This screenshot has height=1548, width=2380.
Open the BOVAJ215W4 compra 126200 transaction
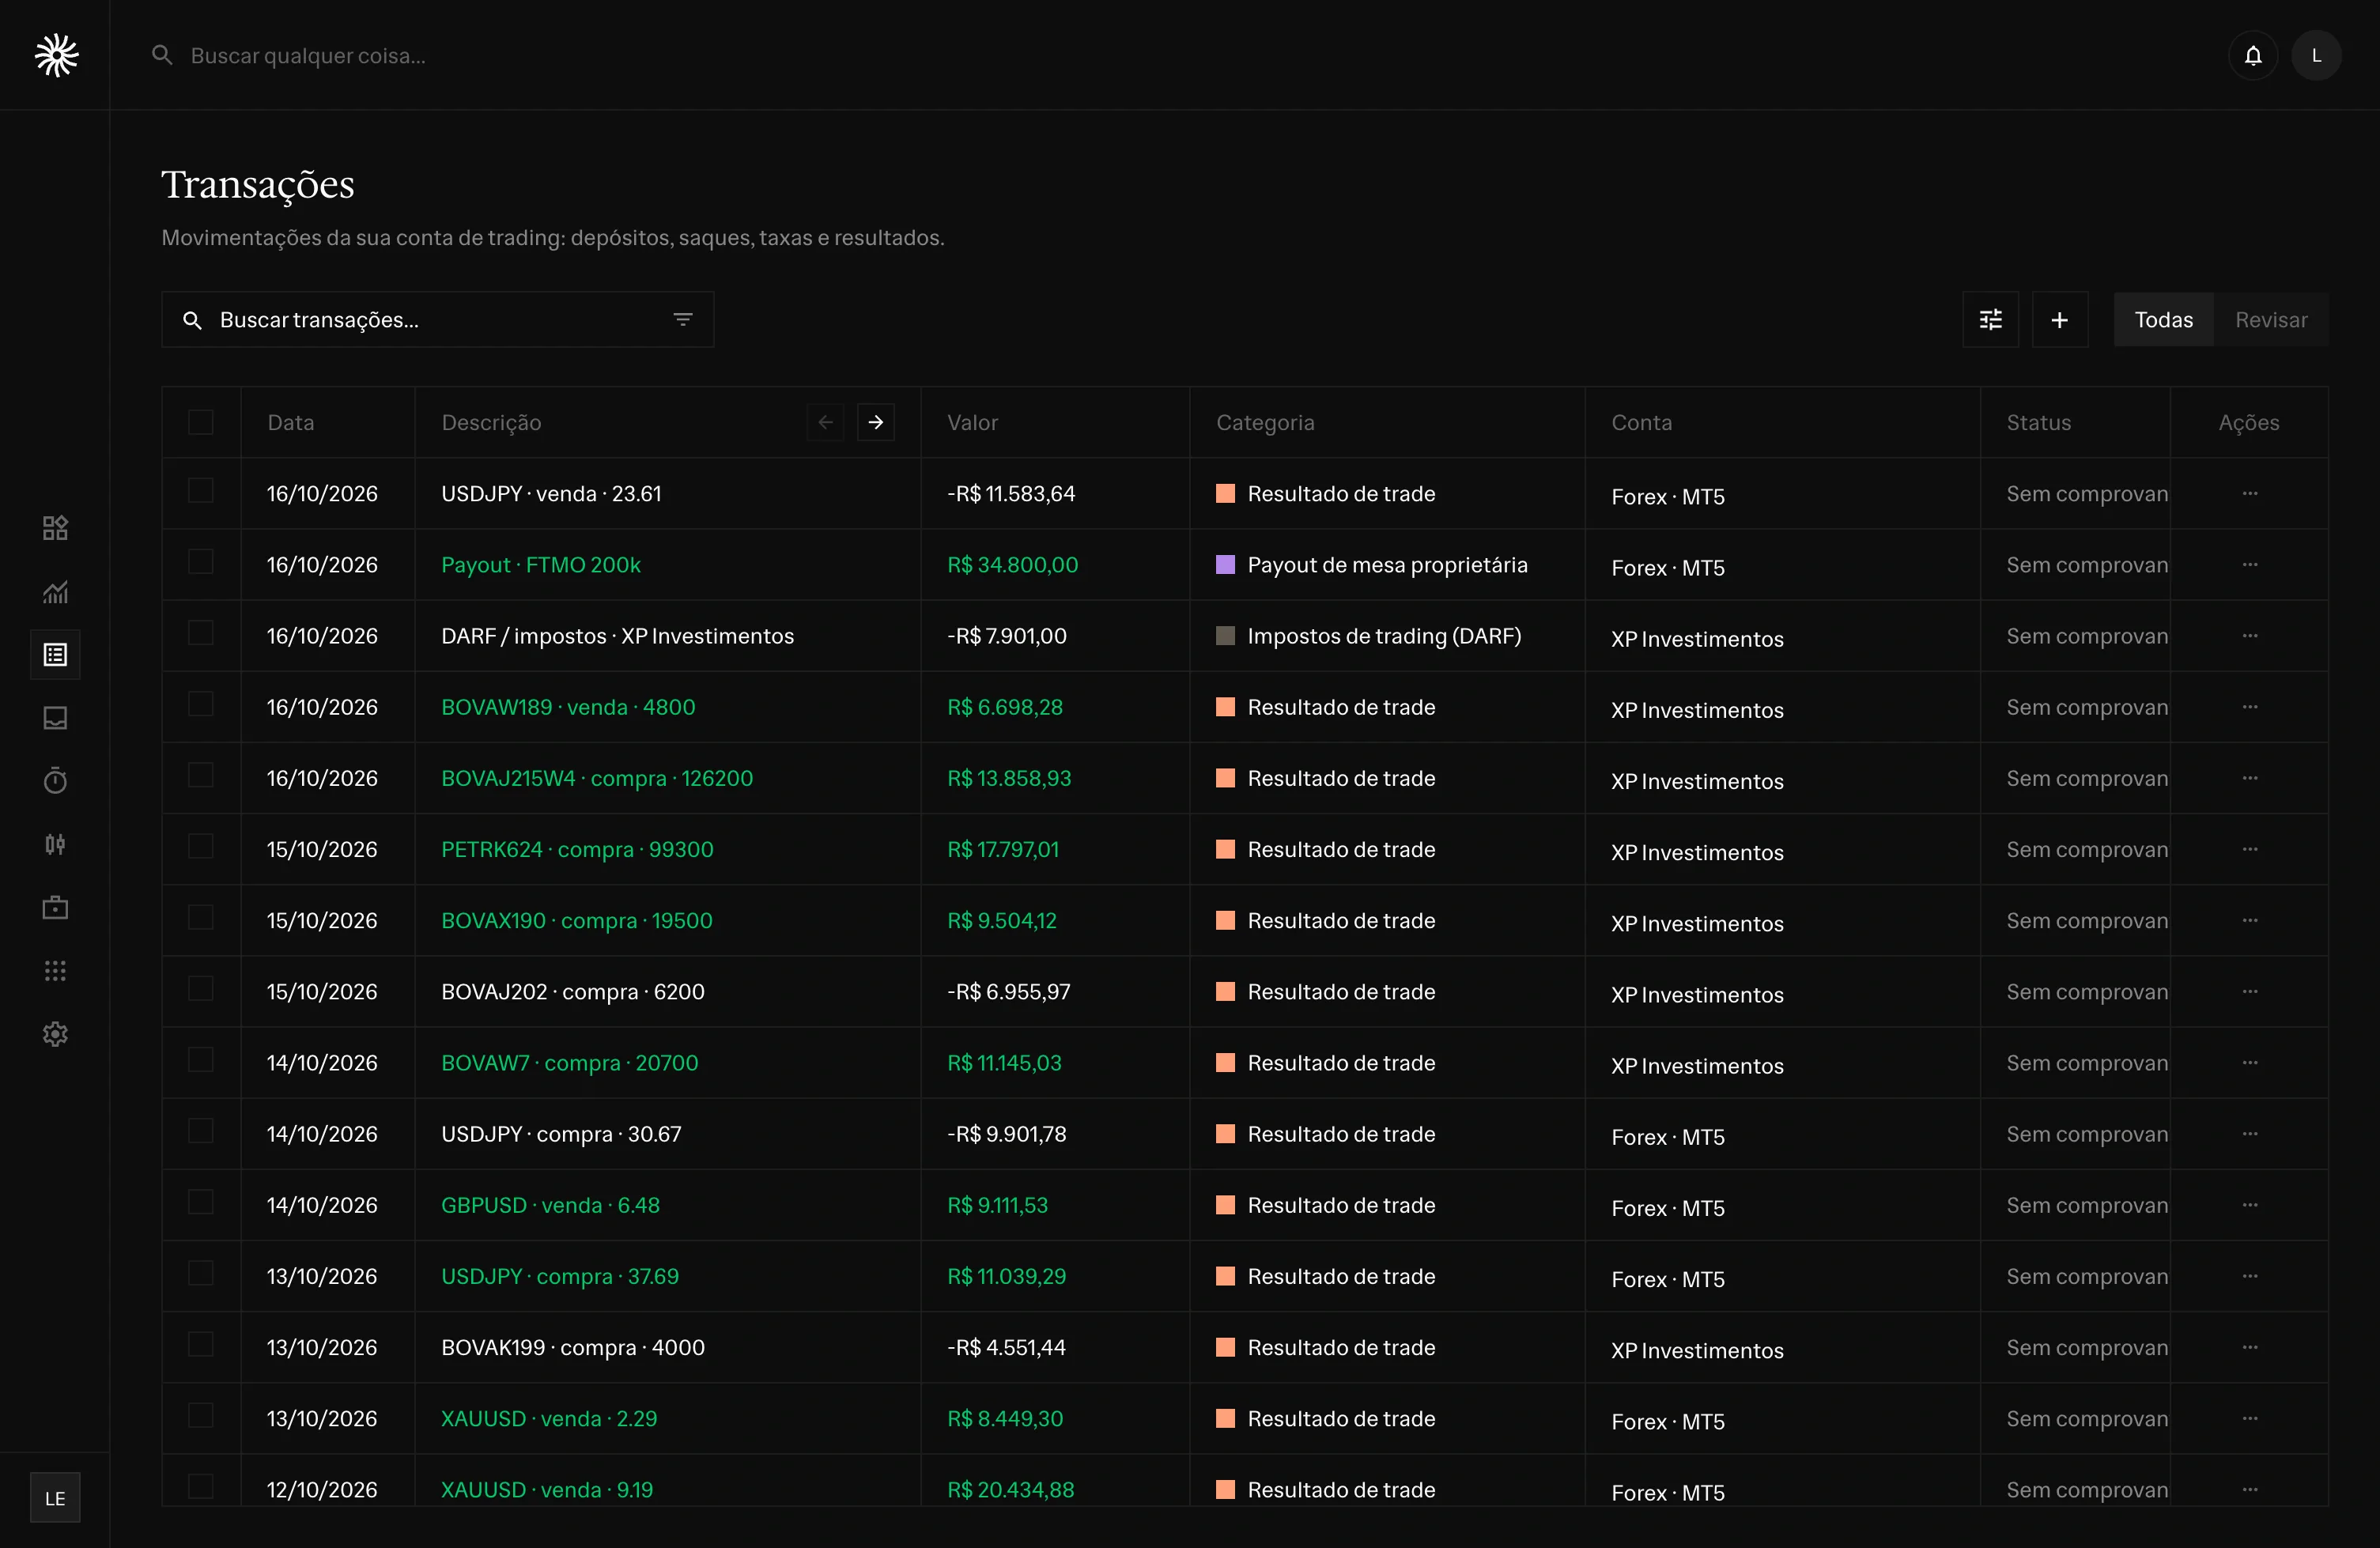click(597, 778)
